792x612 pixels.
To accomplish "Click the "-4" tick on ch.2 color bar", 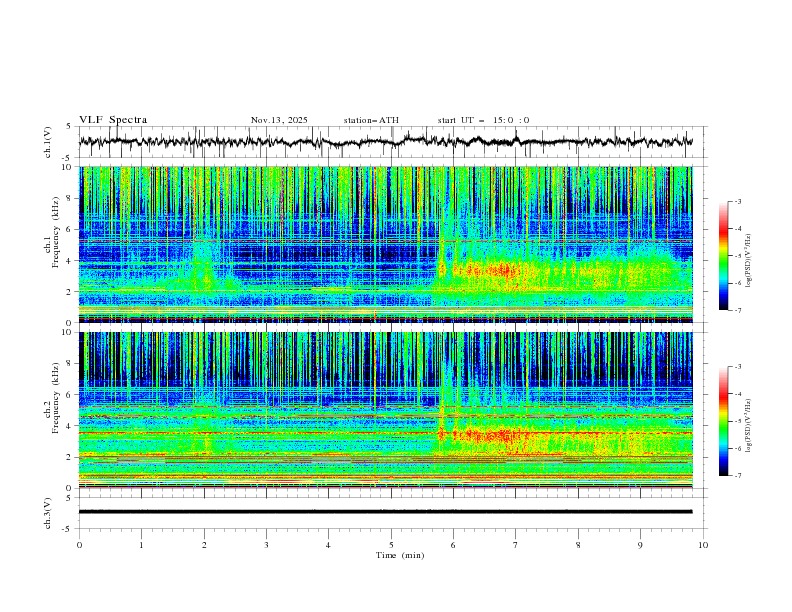I will click(738, 394).
